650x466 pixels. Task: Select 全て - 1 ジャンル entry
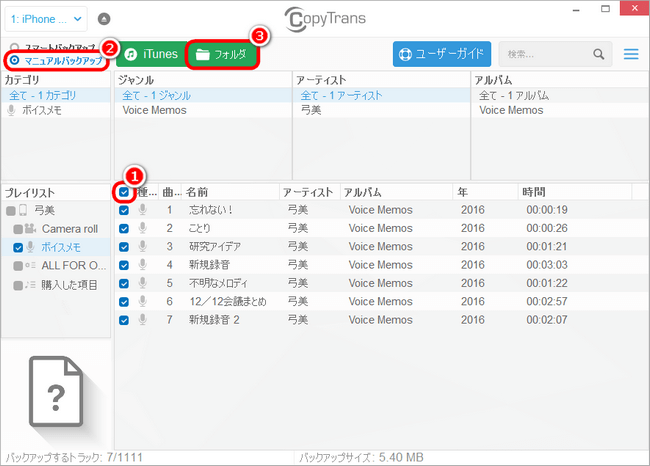[x=203, y=95]
